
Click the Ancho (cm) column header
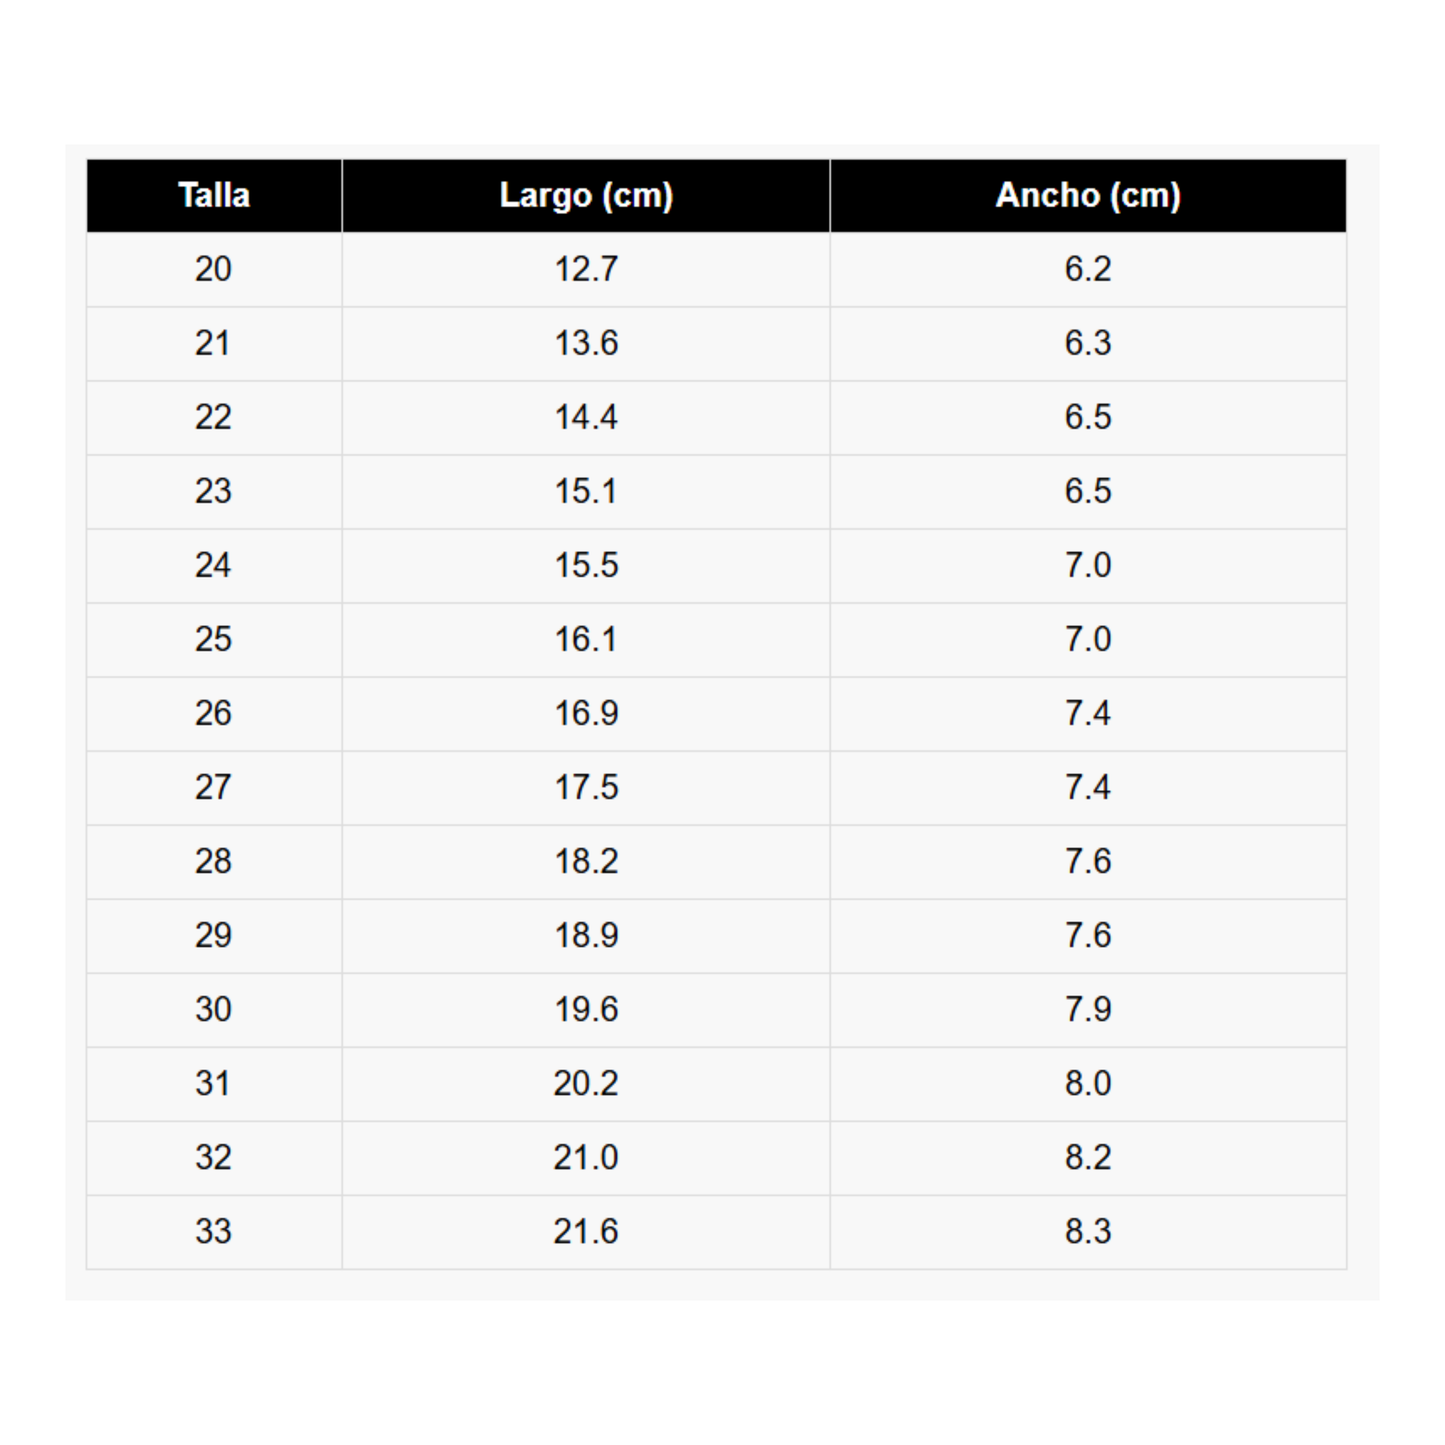(x=1088, y=196)
